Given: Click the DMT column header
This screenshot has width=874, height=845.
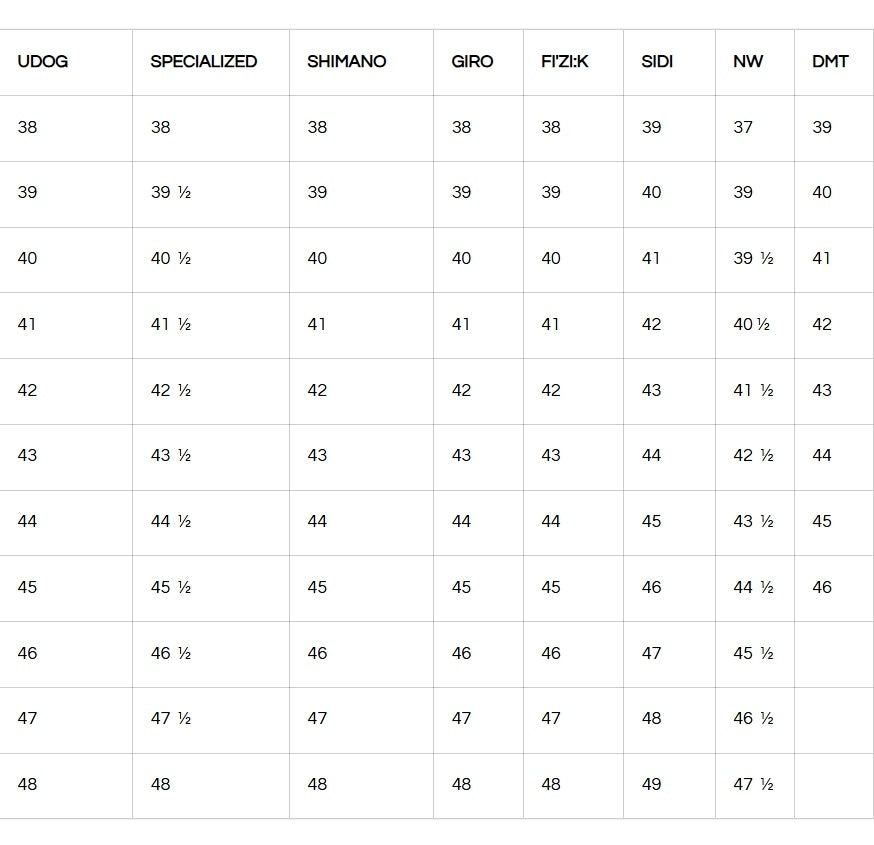Looking at the screenshot, I should [x=830, y=62].
